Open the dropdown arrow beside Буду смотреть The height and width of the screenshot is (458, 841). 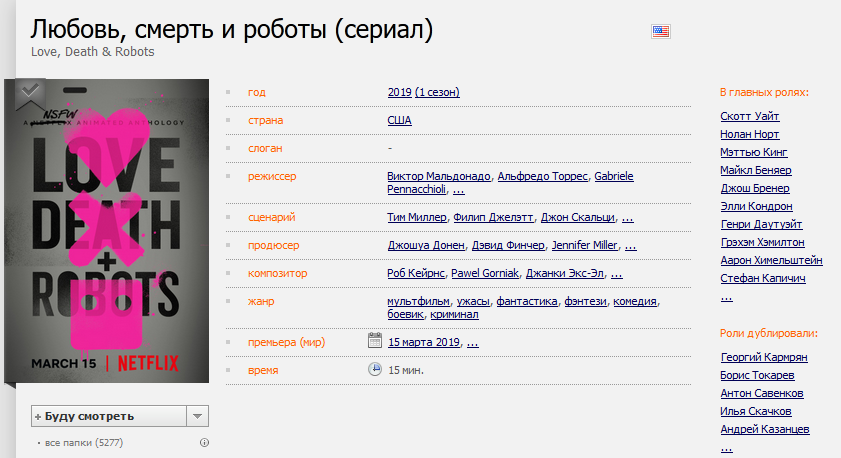click(x=197, y=416)
